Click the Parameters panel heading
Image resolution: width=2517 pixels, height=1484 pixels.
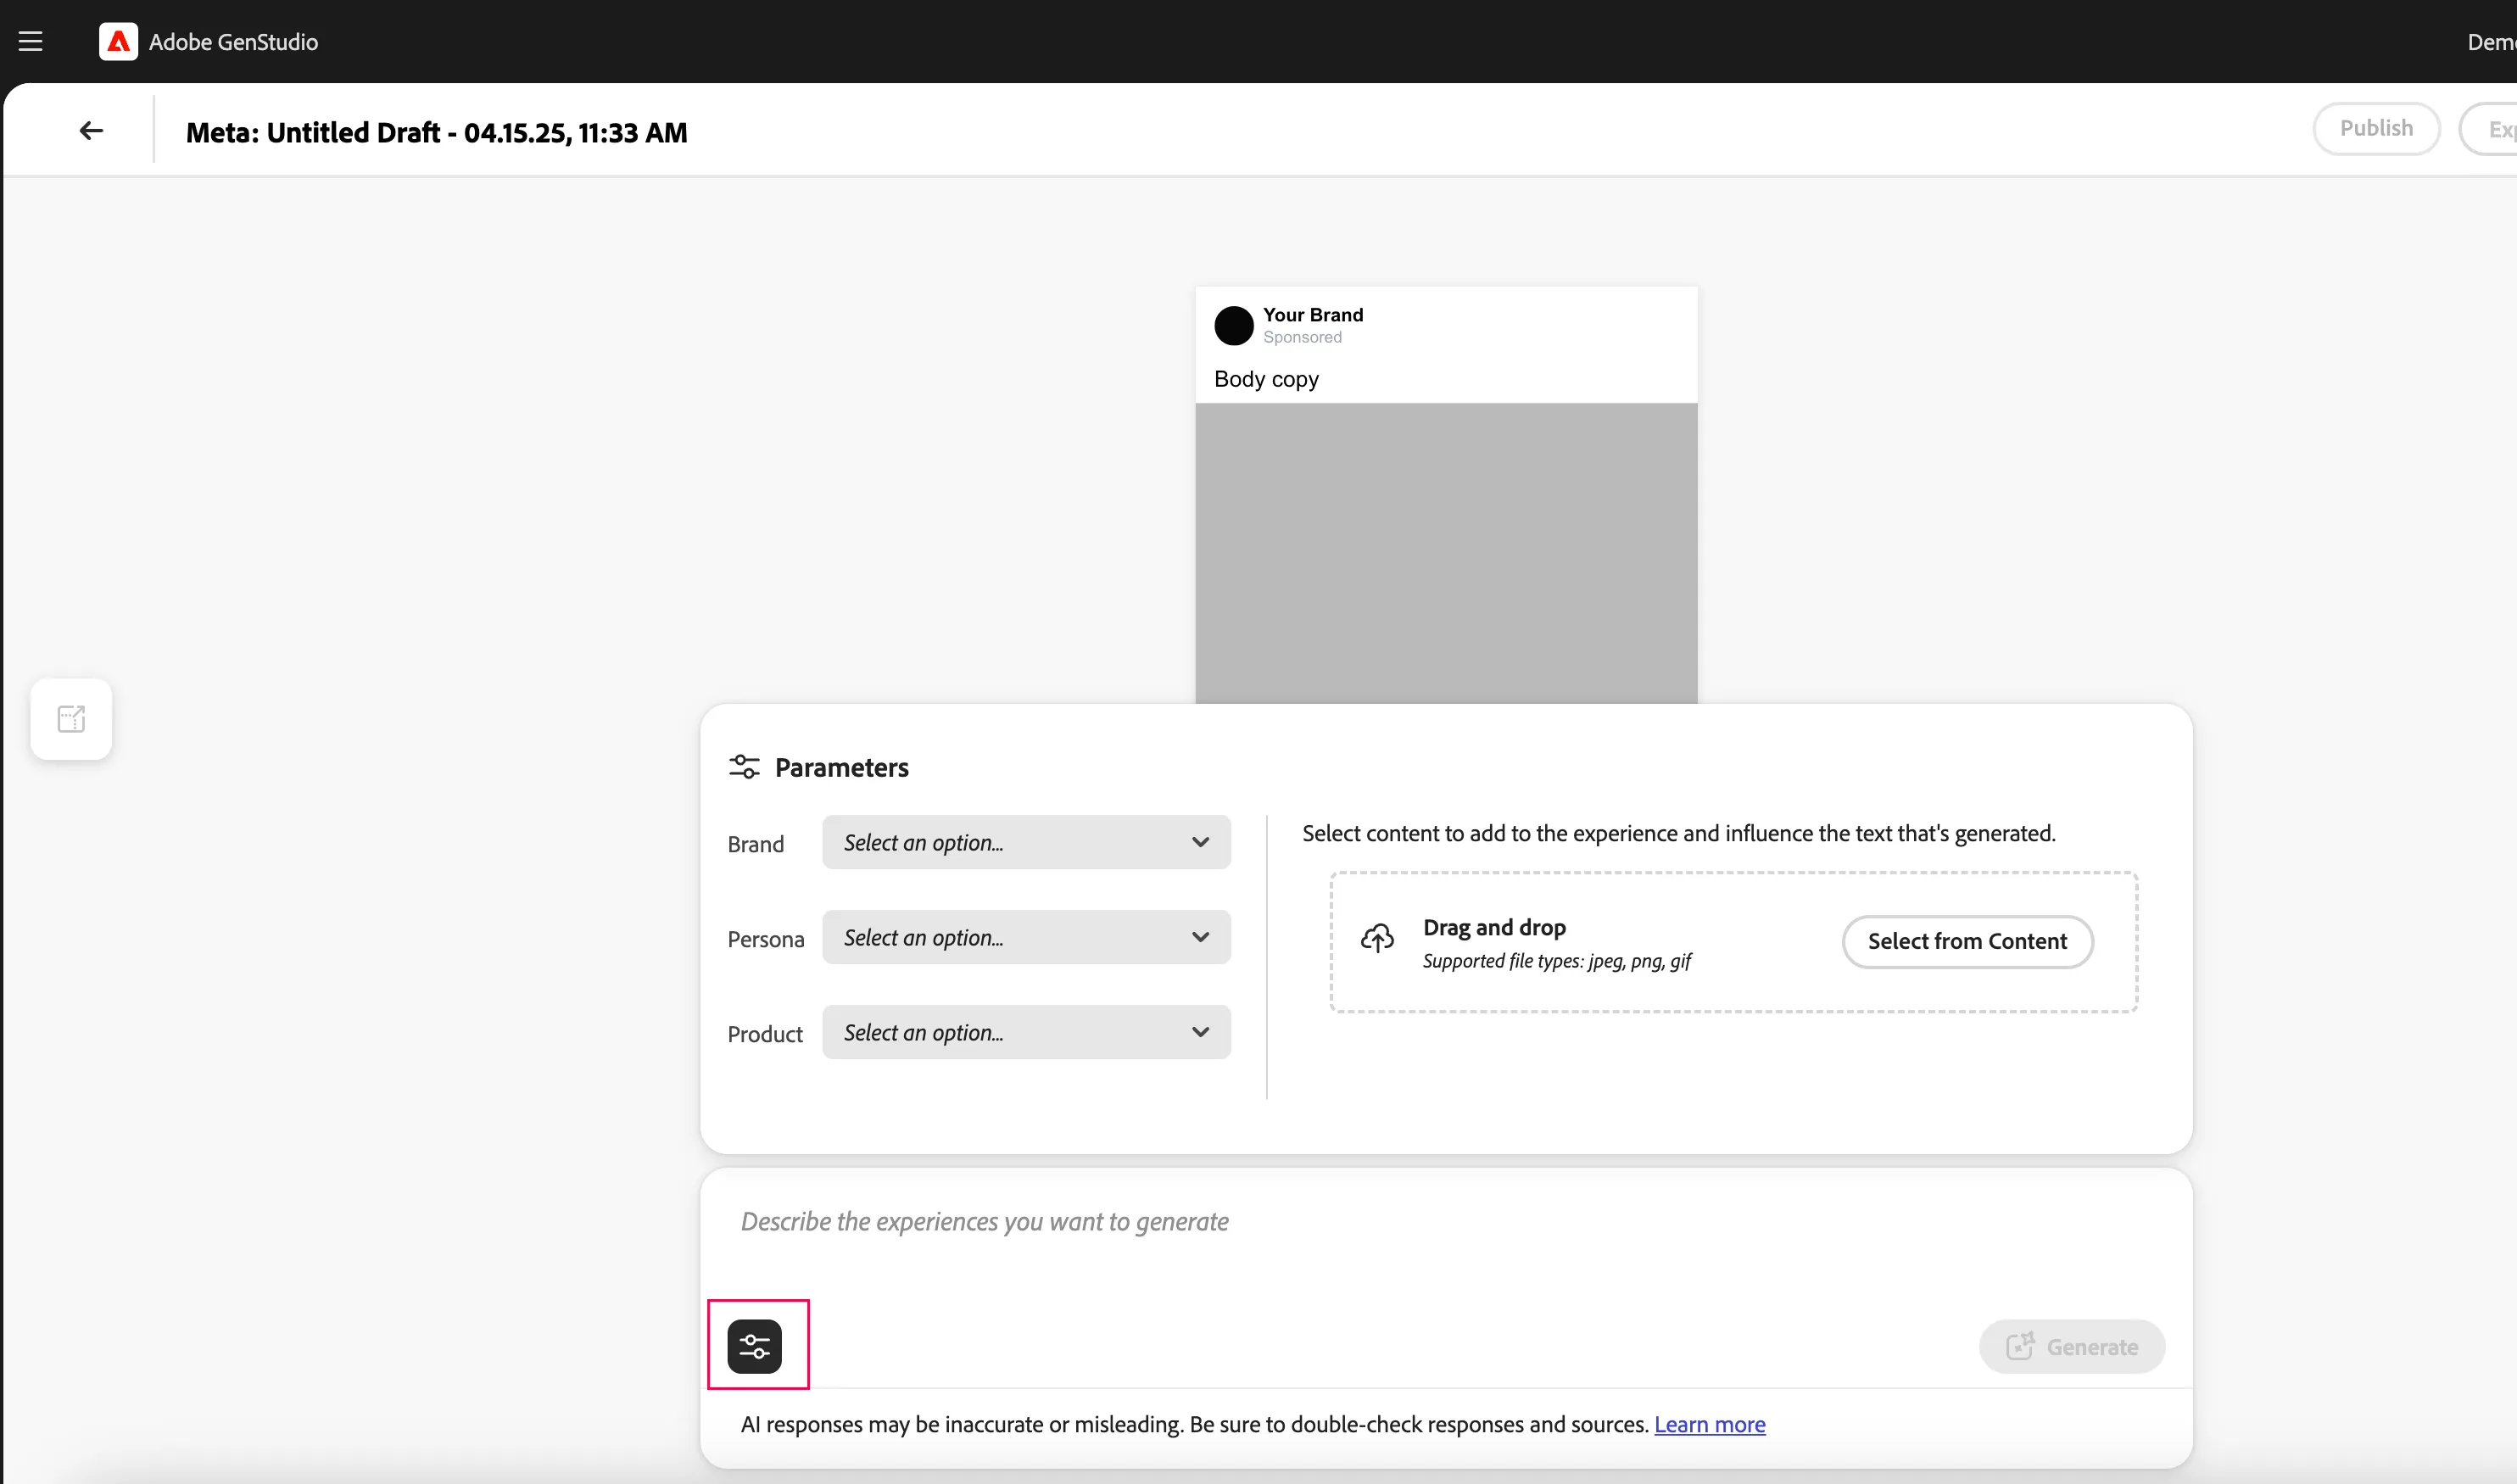point(841,767)
